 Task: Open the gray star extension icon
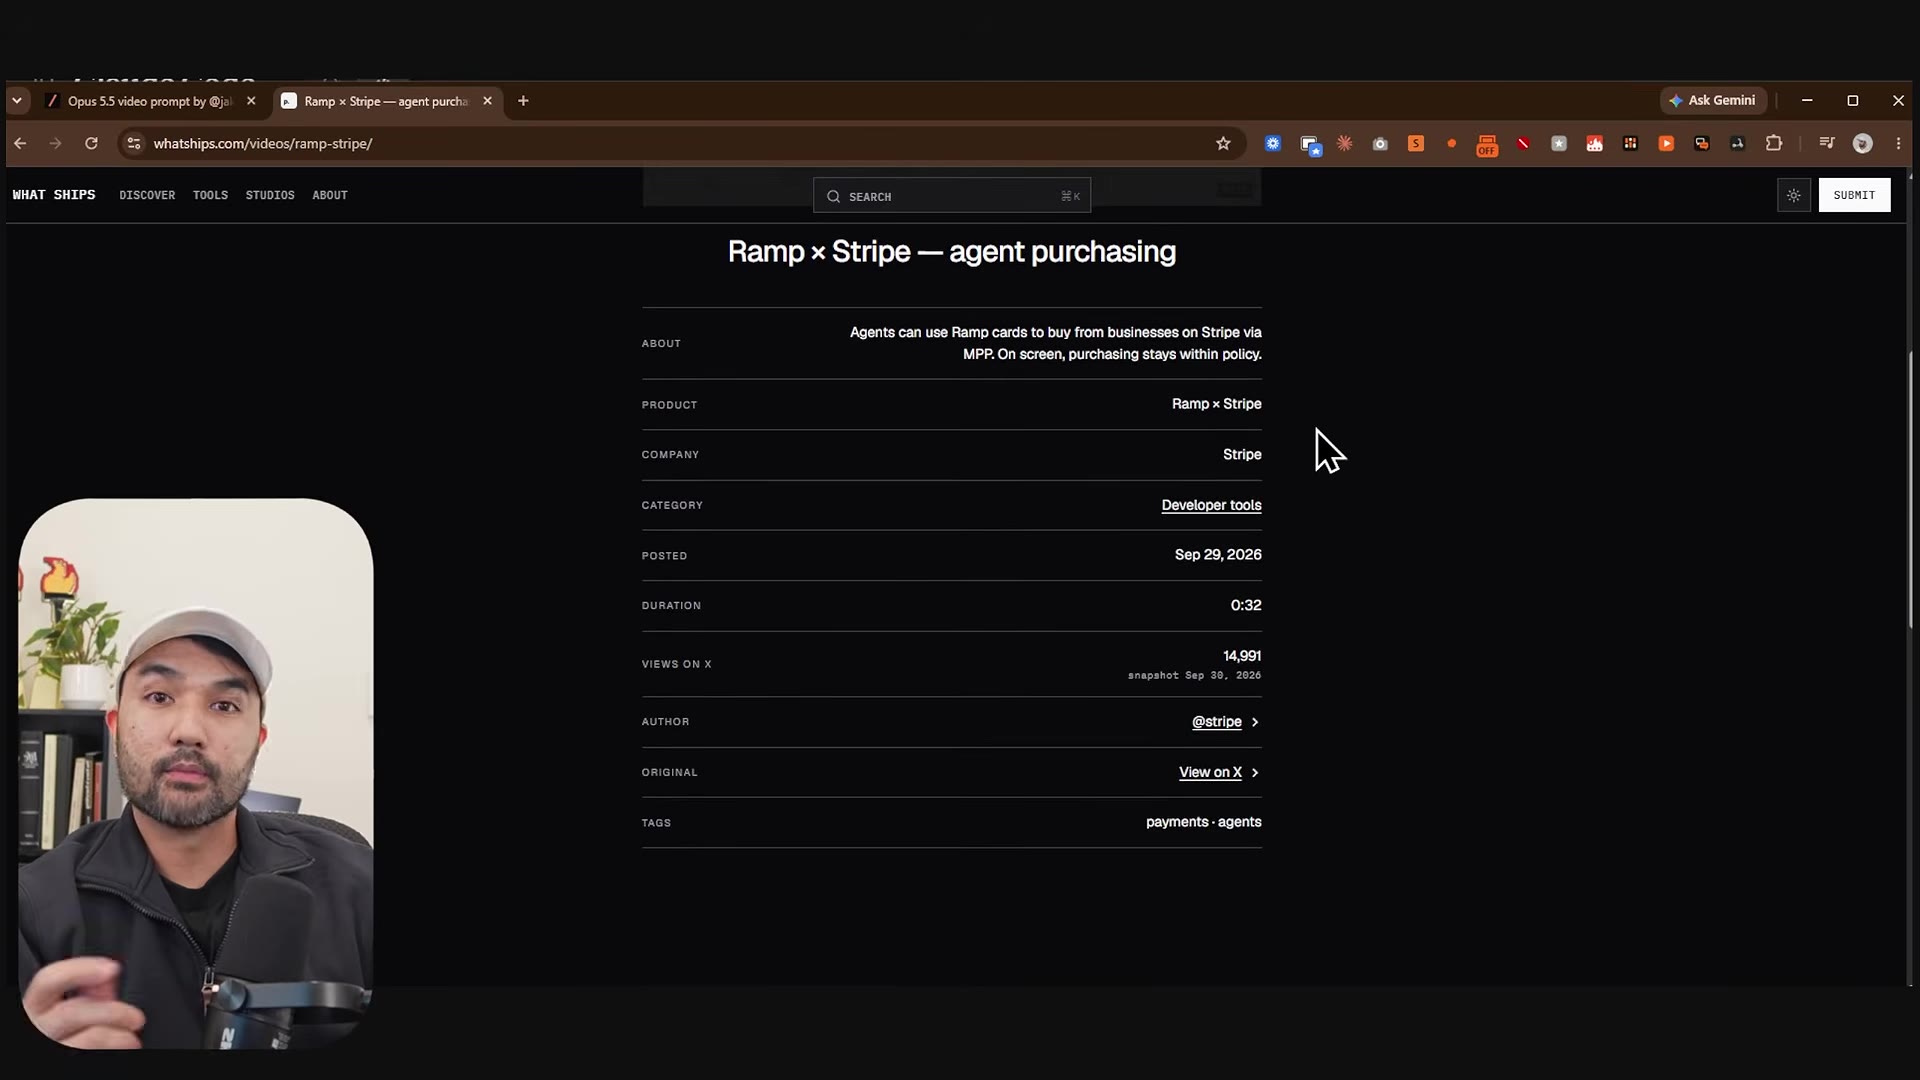click(1559, 143)
